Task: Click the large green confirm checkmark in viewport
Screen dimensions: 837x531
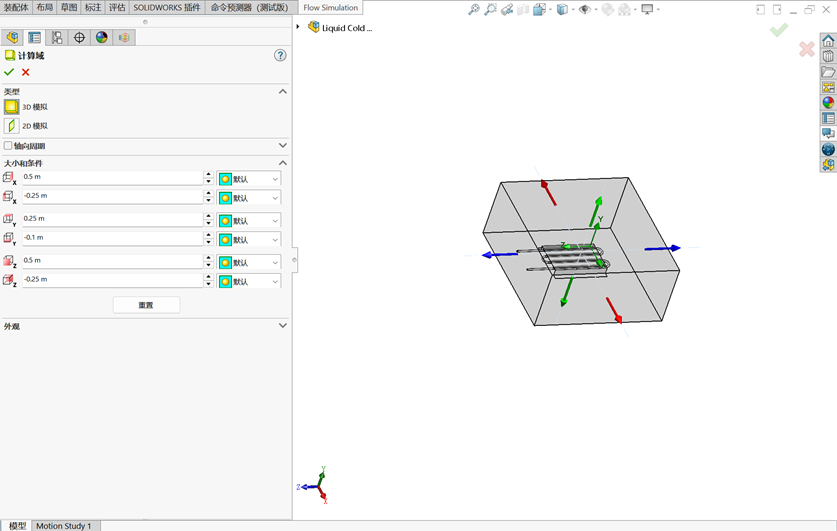Action: point(779,30)
